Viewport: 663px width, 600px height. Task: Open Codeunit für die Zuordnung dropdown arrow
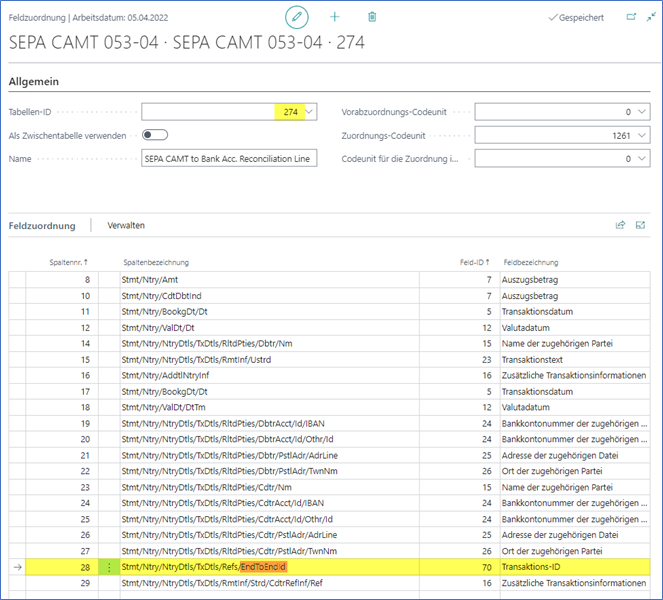pos(642,159)
